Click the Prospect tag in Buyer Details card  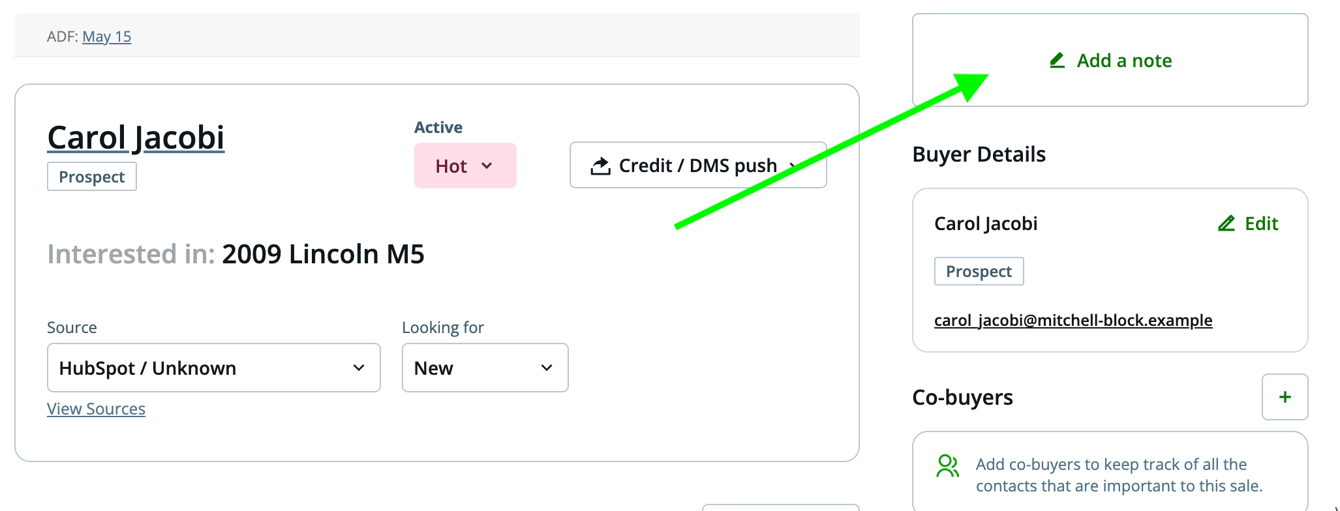(x=979, y=272)
